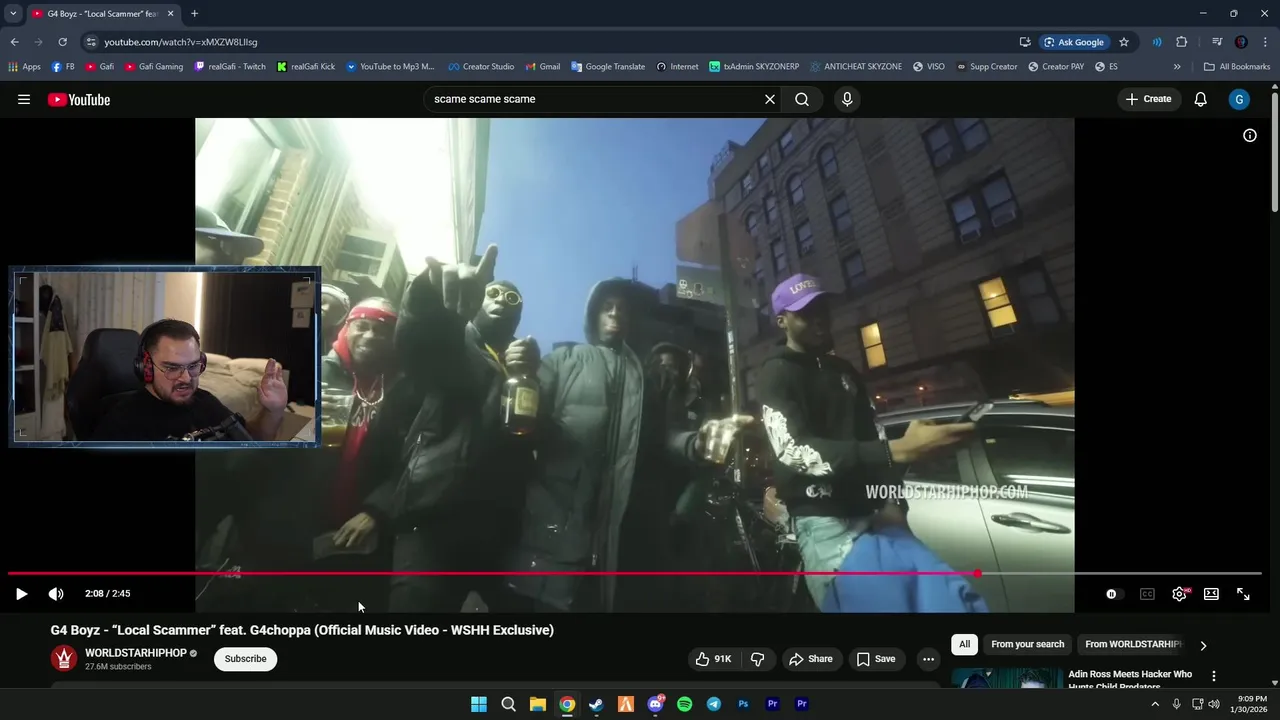
Task: Open the Chrome extensions puzzle icon
Action: click(1182, 42)
